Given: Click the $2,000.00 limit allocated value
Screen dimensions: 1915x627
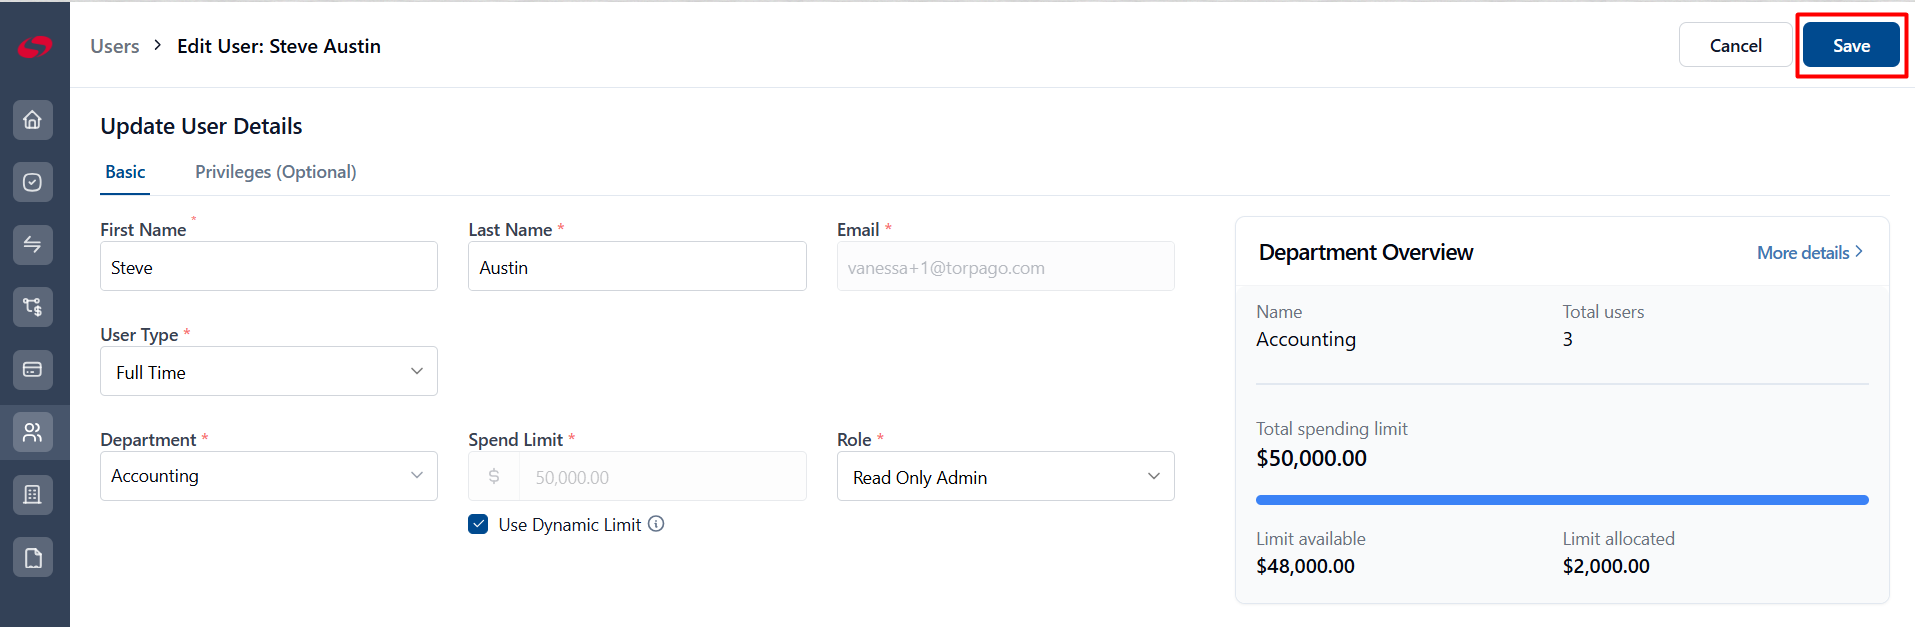Looking at the screenshot, I should pyautogui.click(x=1606, y=566).
